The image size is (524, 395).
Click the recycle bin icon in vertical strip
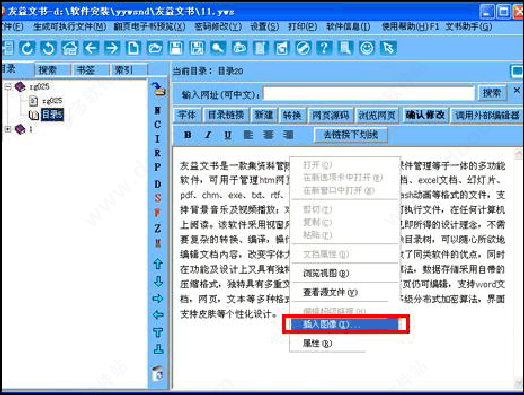pos(158,373)
